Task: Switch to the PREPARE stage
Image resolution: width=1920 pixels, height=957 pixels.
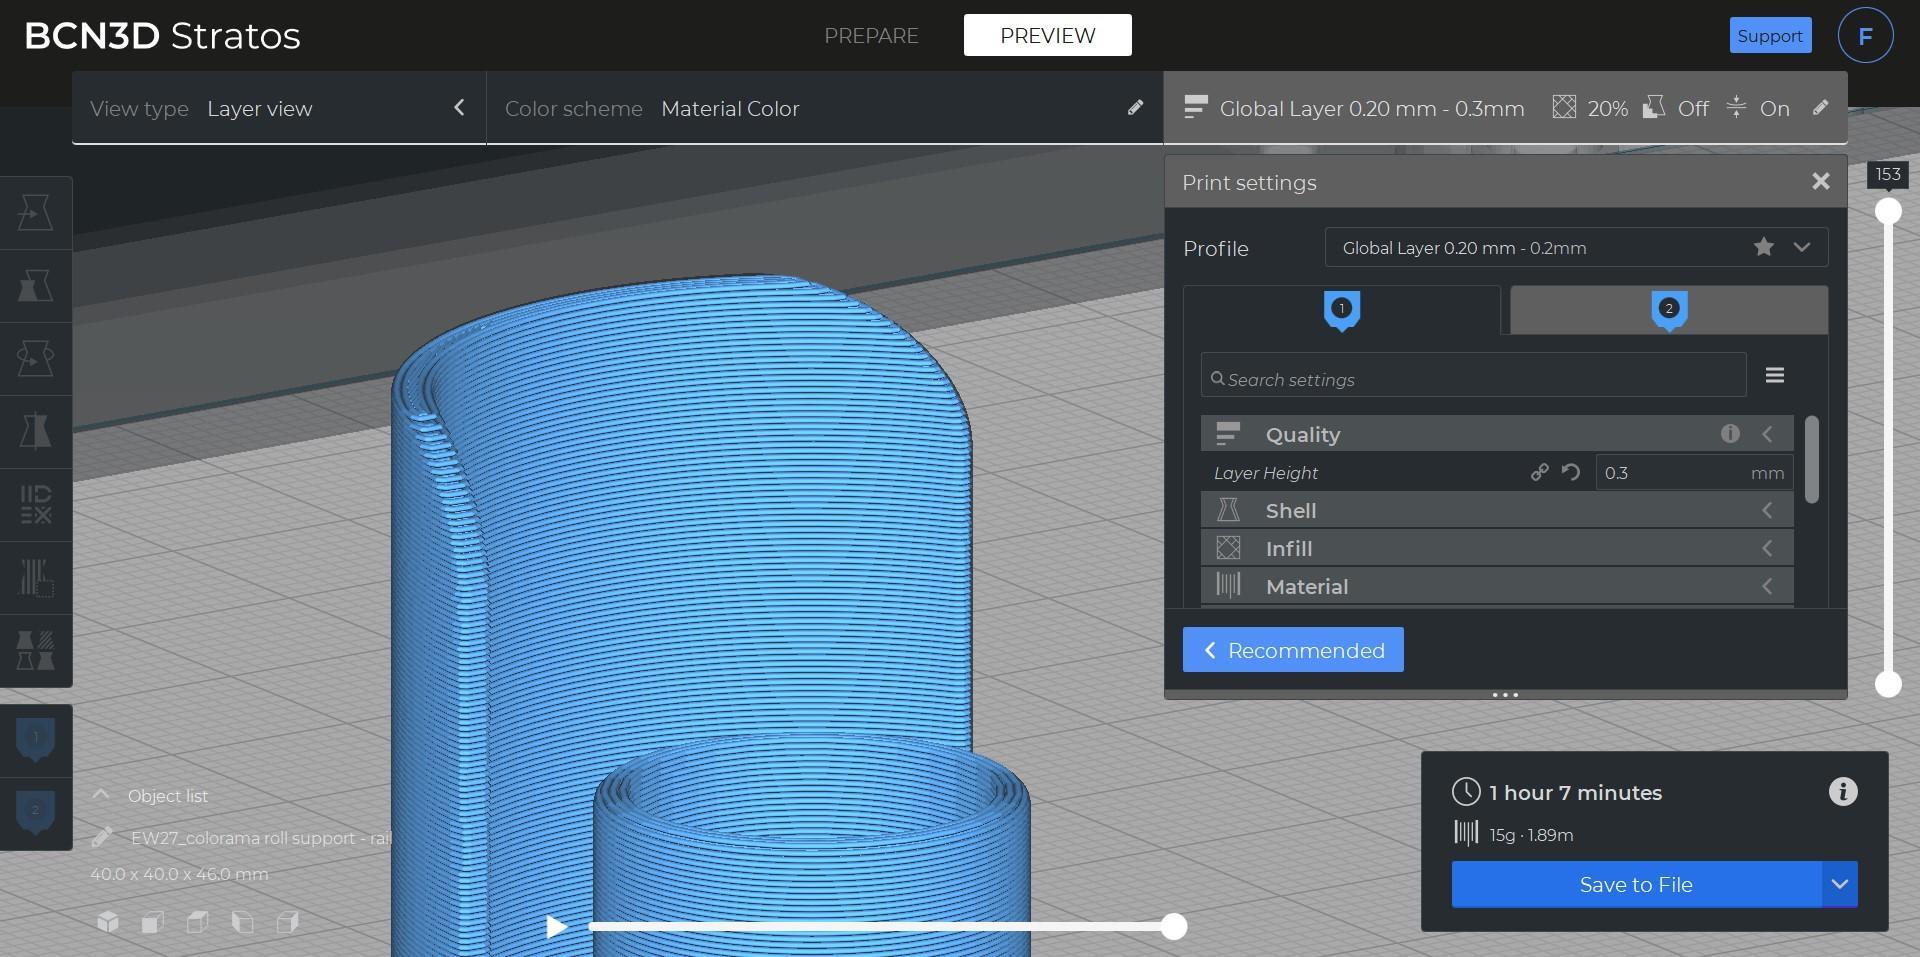Action: [870, 36]
